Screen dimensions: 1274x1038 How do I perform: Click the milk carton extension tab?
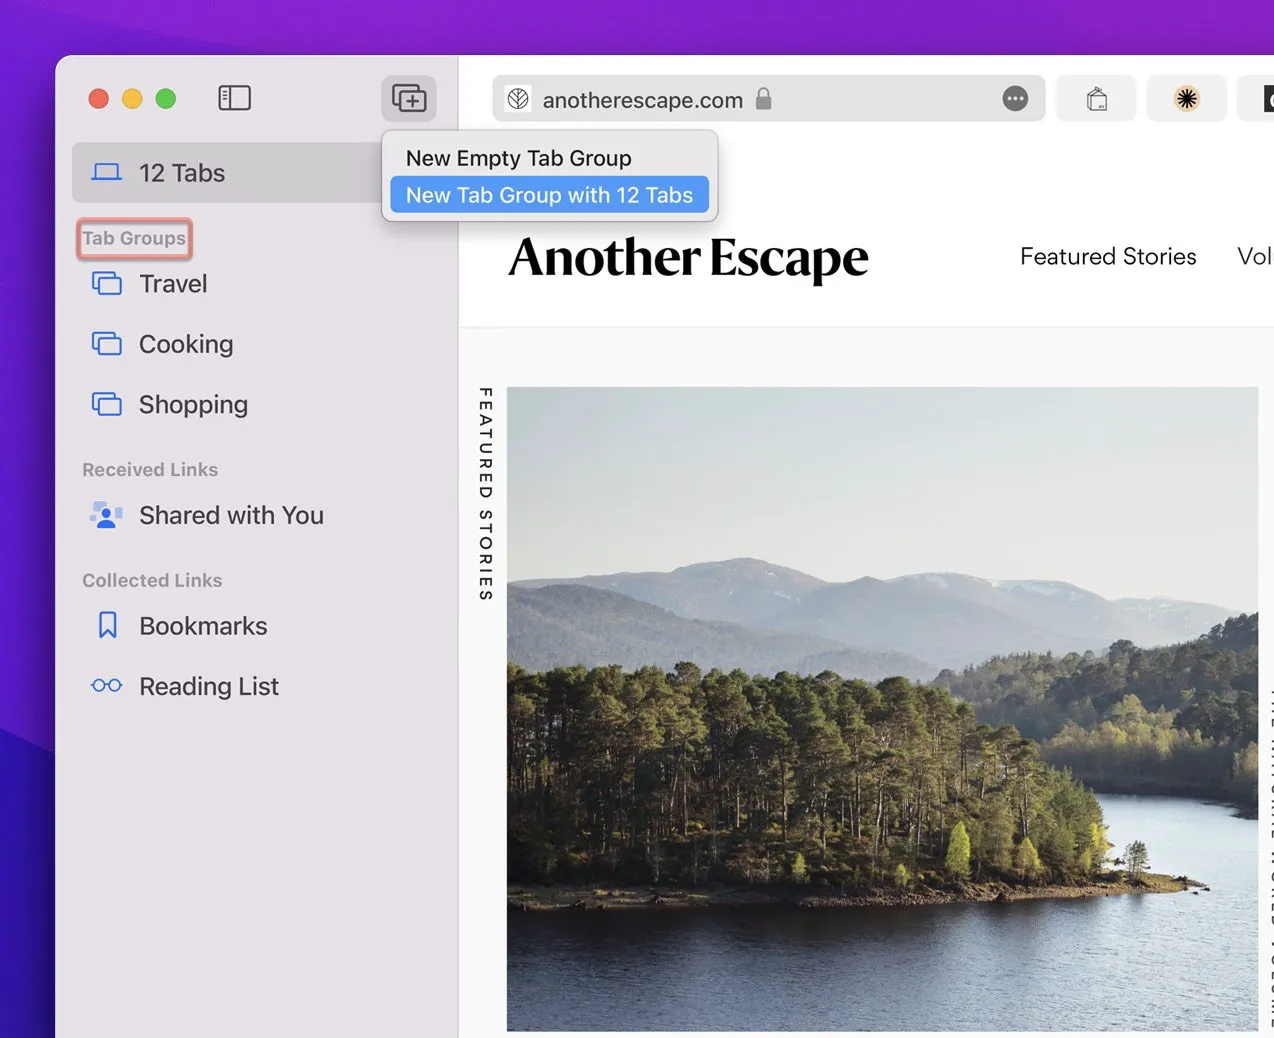tap(1096, 99)
